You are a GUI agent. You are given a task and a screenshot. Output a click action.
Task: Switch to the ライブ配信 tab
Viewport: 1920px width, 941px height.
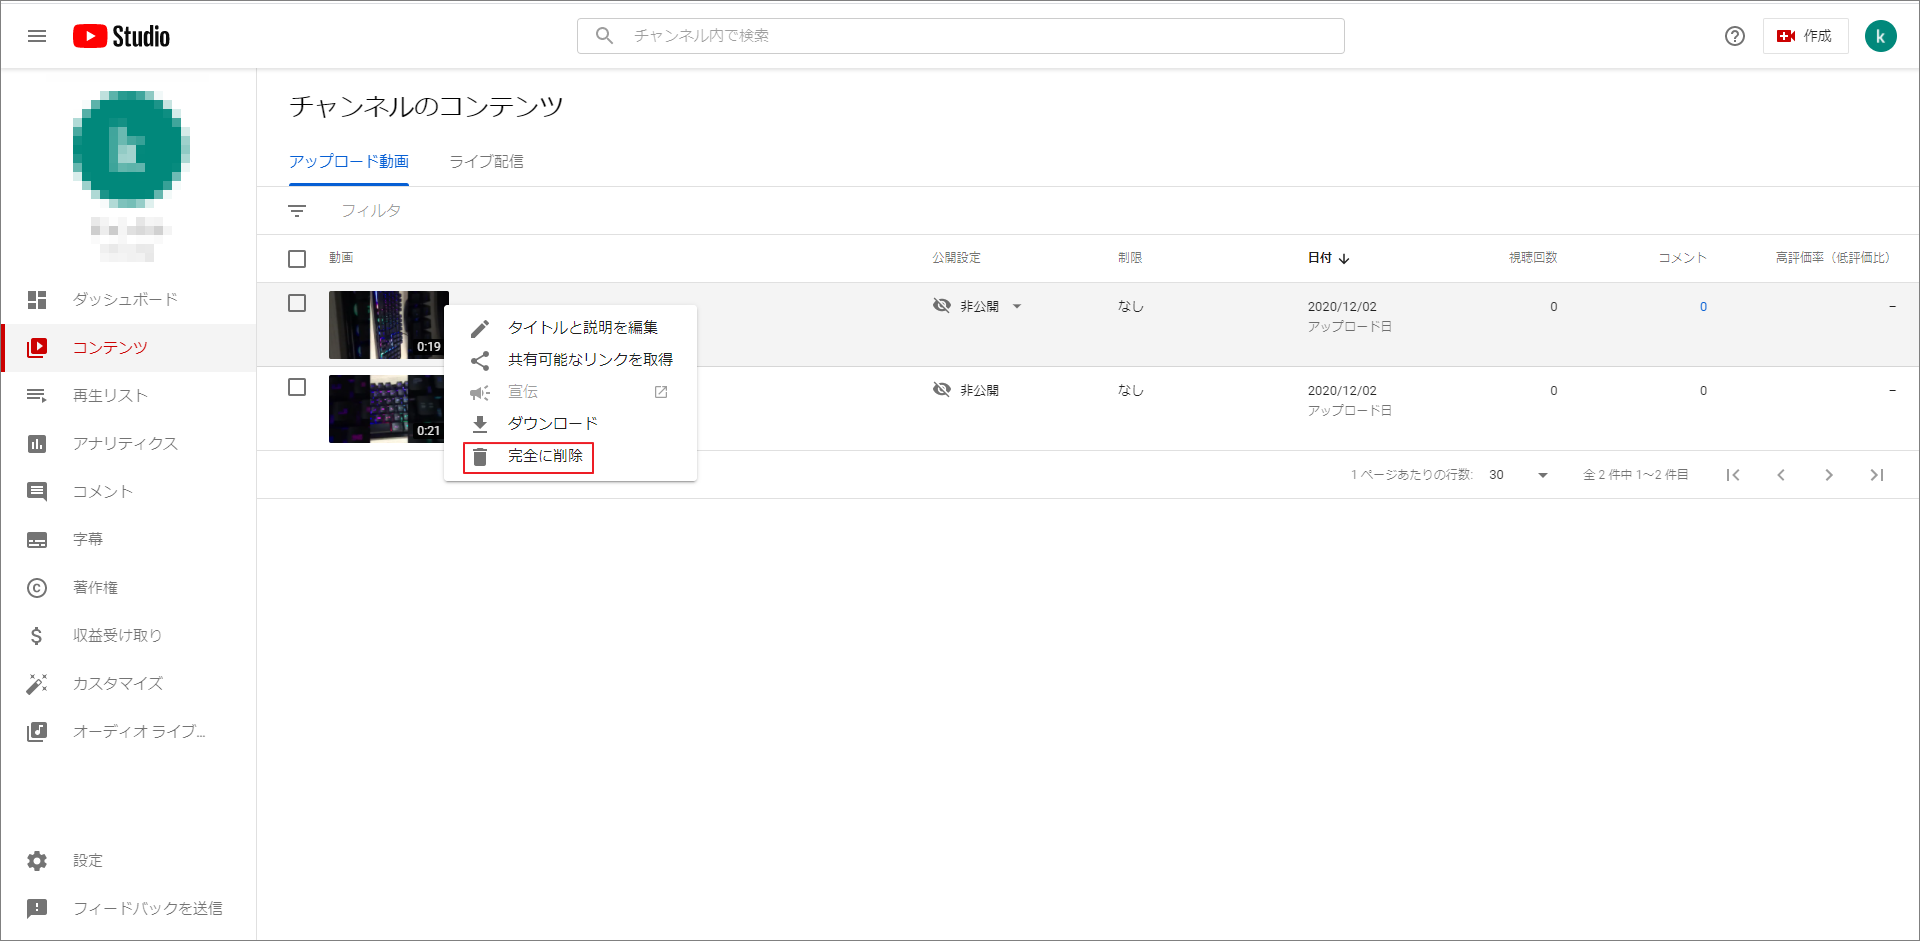coord(486,161)
